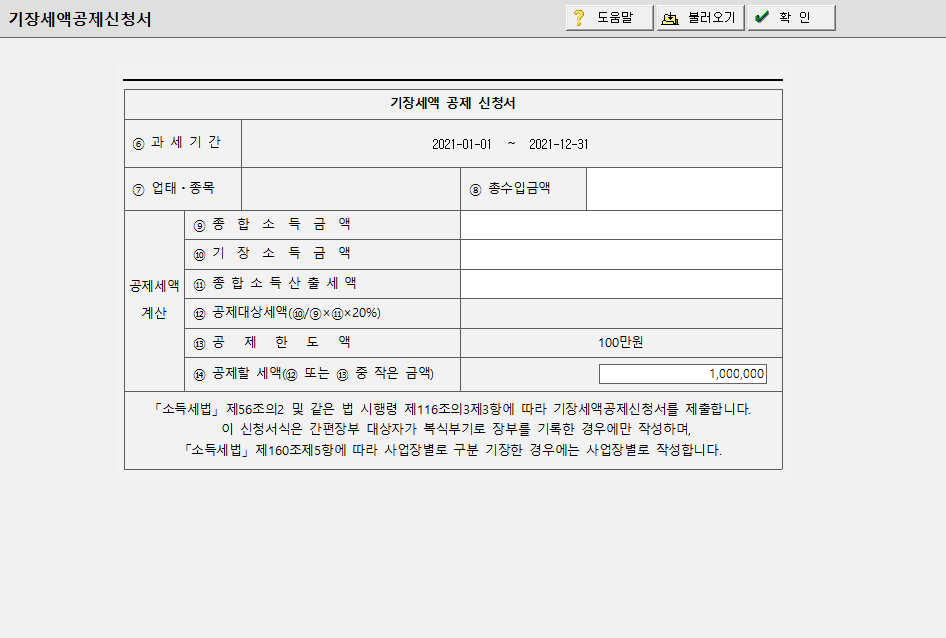Click the 불러오기 load button
Image resolution: width=946 pixels, height=638 pixels.
click(700, 18)
